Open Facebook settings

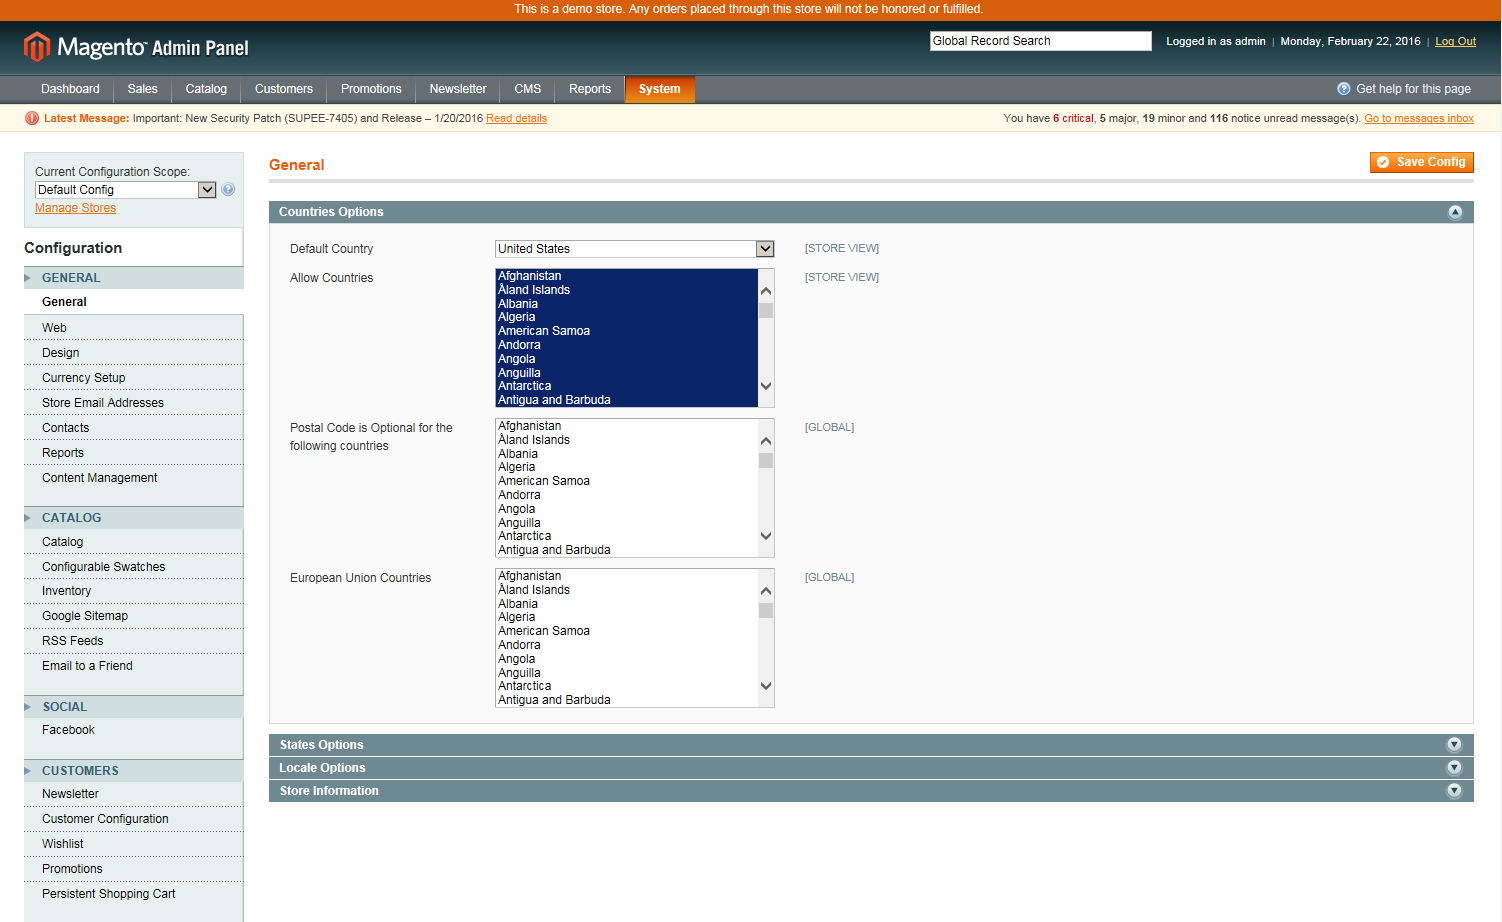(x=133, y=730)
